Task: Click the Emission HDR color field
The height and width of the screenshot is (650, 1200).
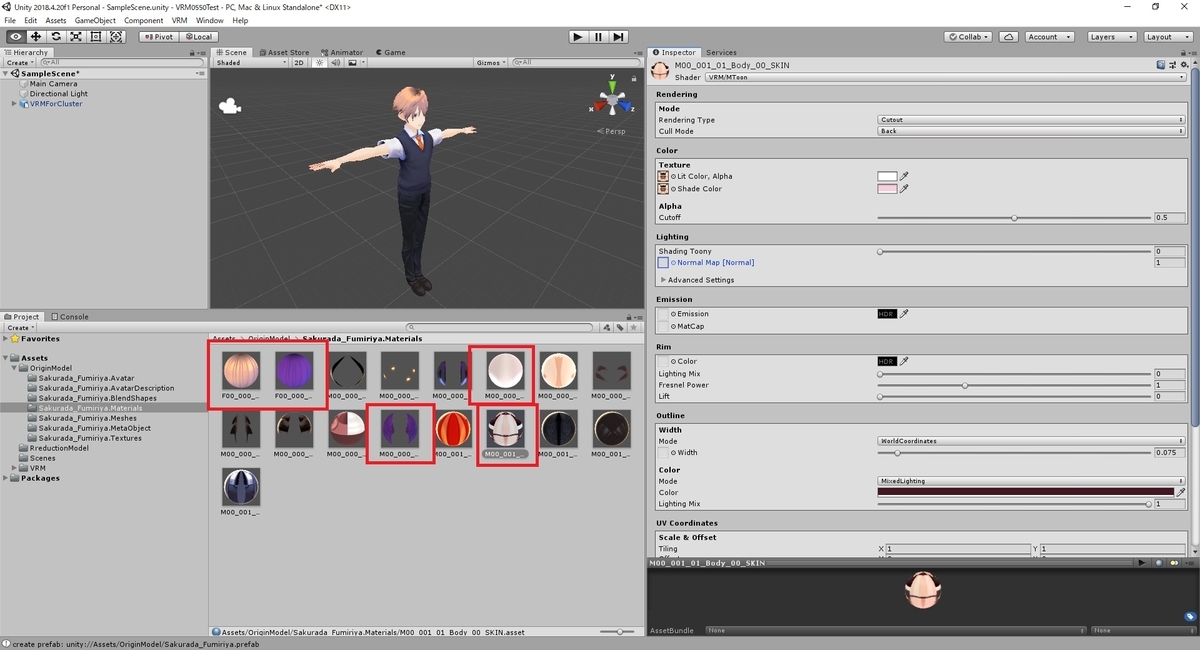Action: pos(887,314)
